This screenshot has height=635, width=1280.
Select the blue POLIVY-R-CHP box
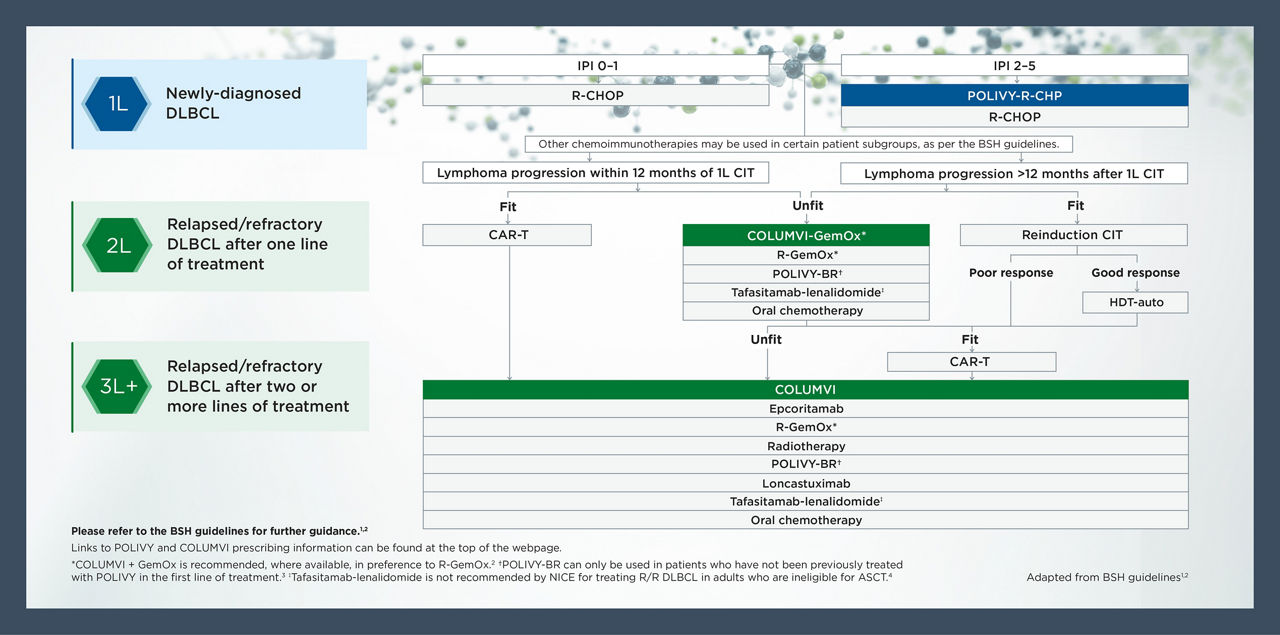1014,95
